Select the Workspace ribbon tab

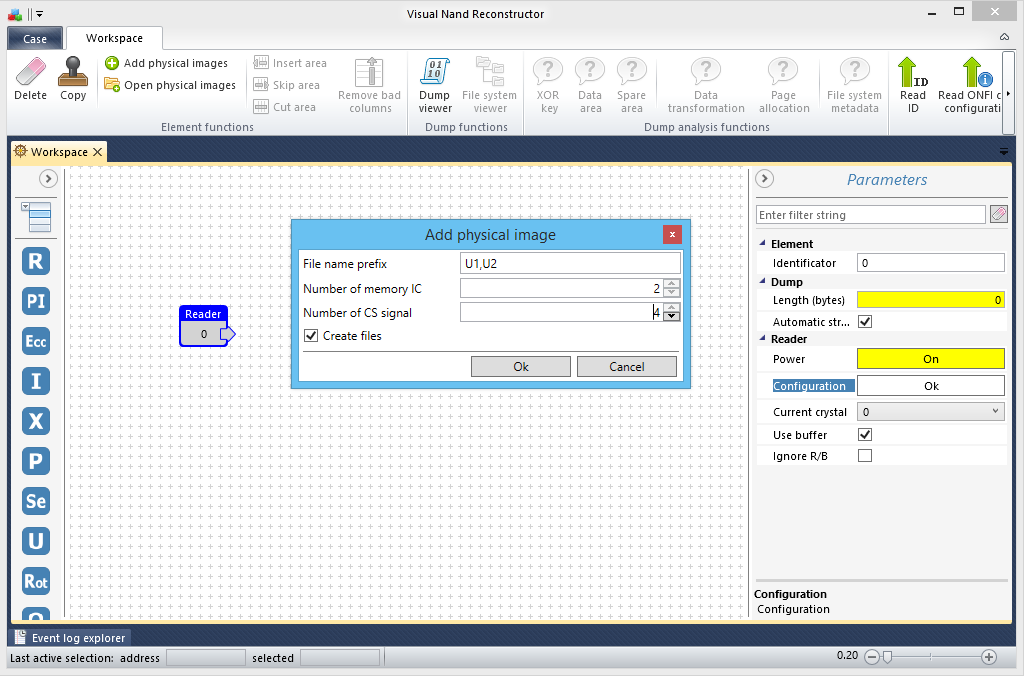point(114,38)
